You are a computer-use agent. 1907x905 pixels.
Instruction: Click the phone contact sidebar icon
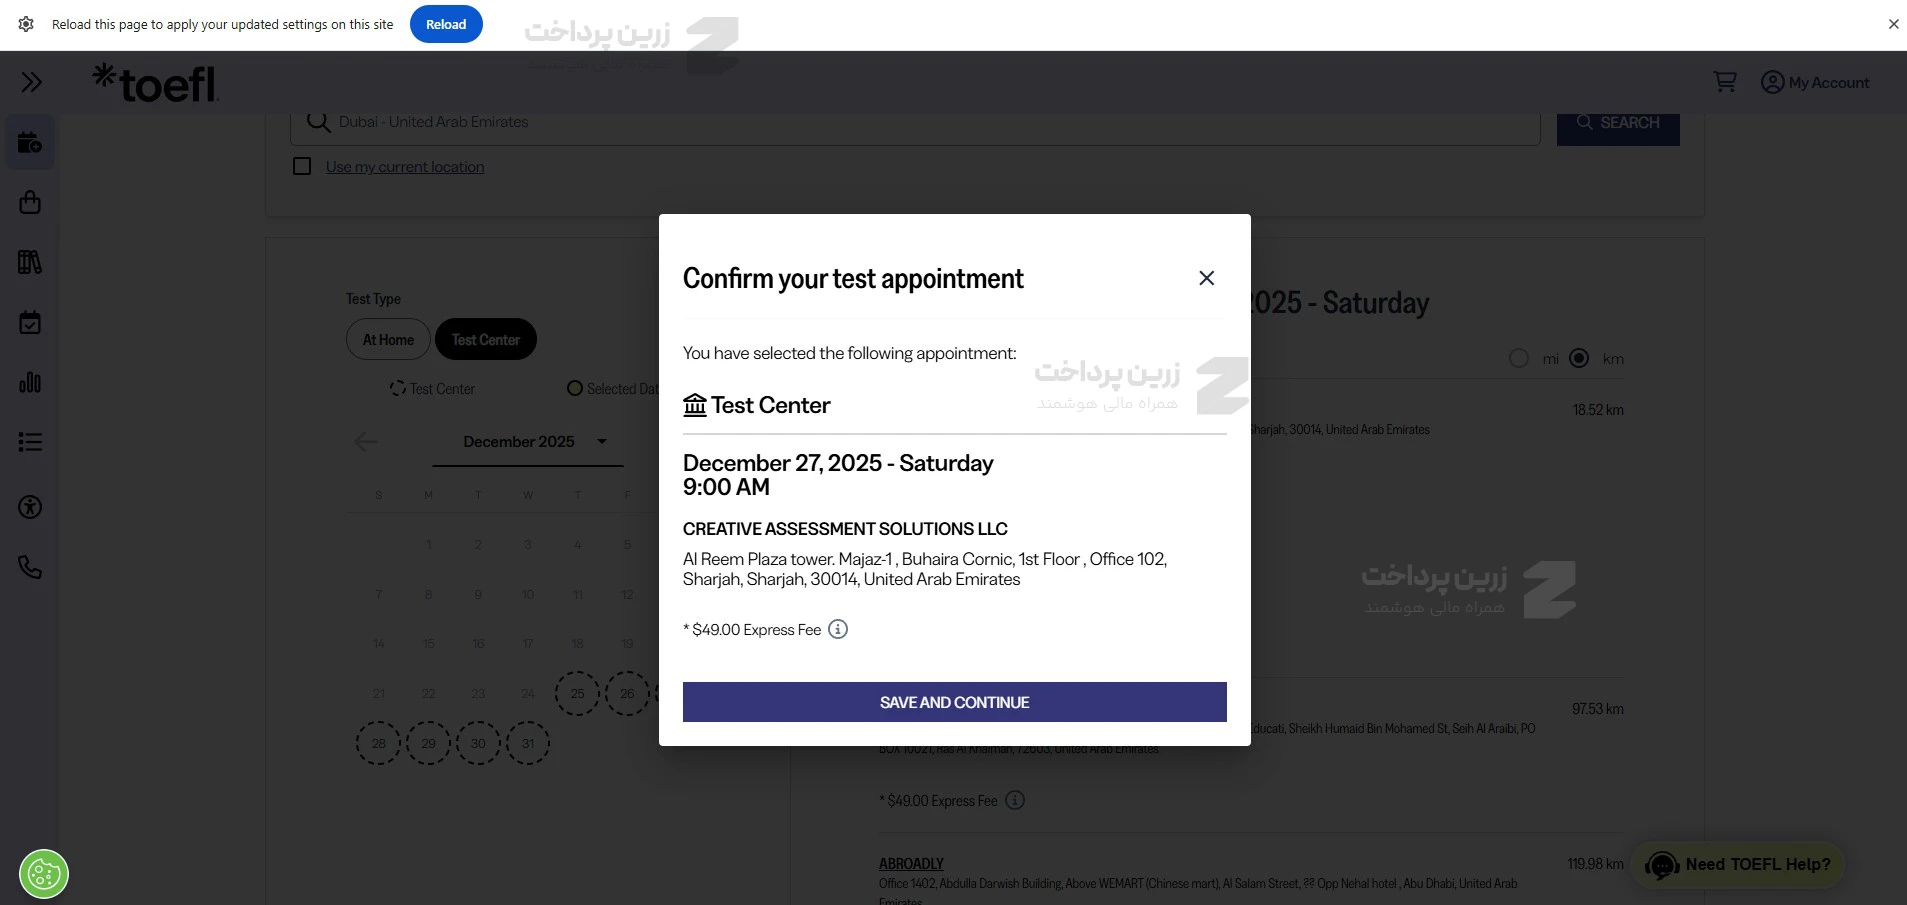(30, 567)
